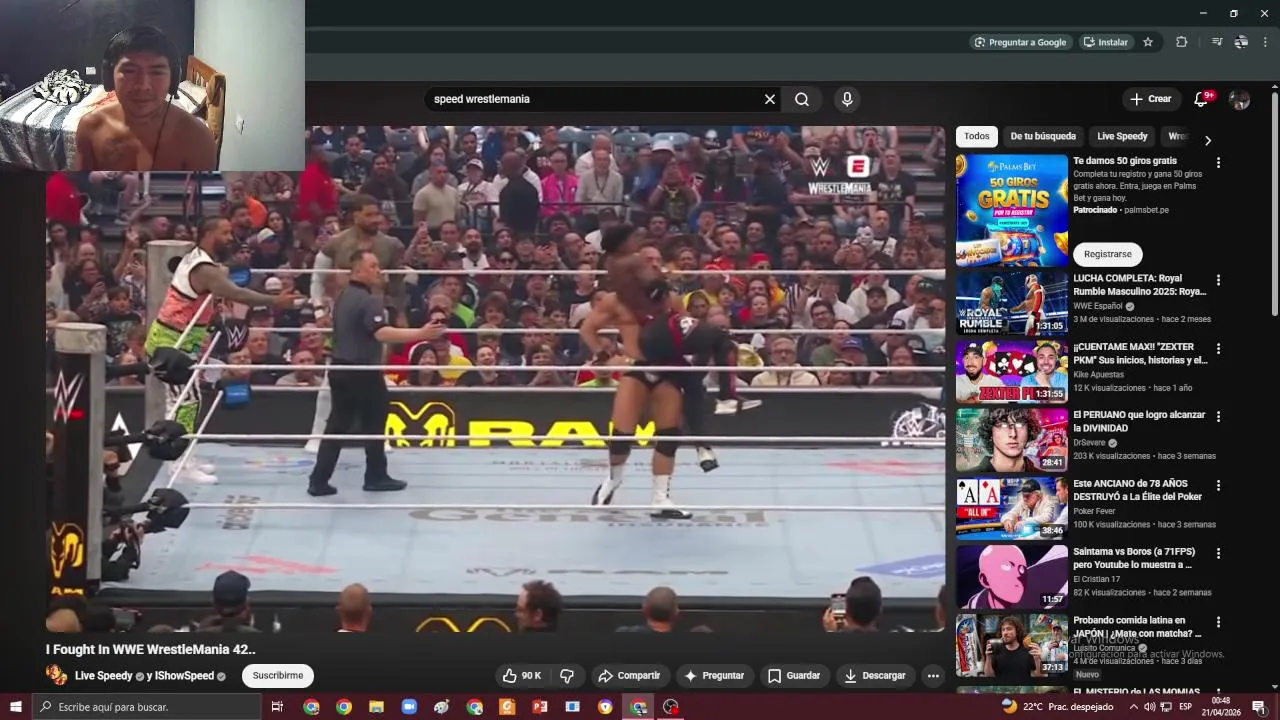This screenshot has width=1280, height=720.
Task: Select the Todos filter chip
Action: [x=977, y=137]
